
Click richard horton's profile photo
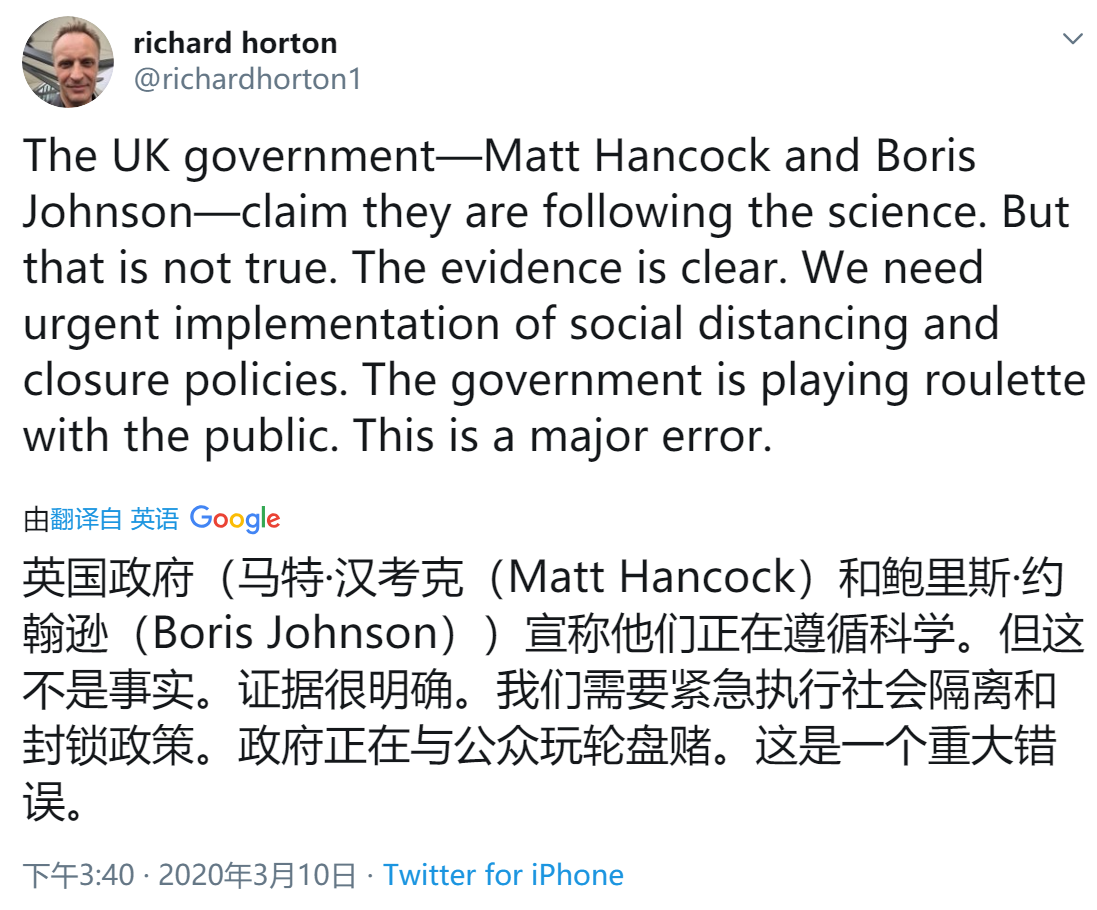click(68, 61)
